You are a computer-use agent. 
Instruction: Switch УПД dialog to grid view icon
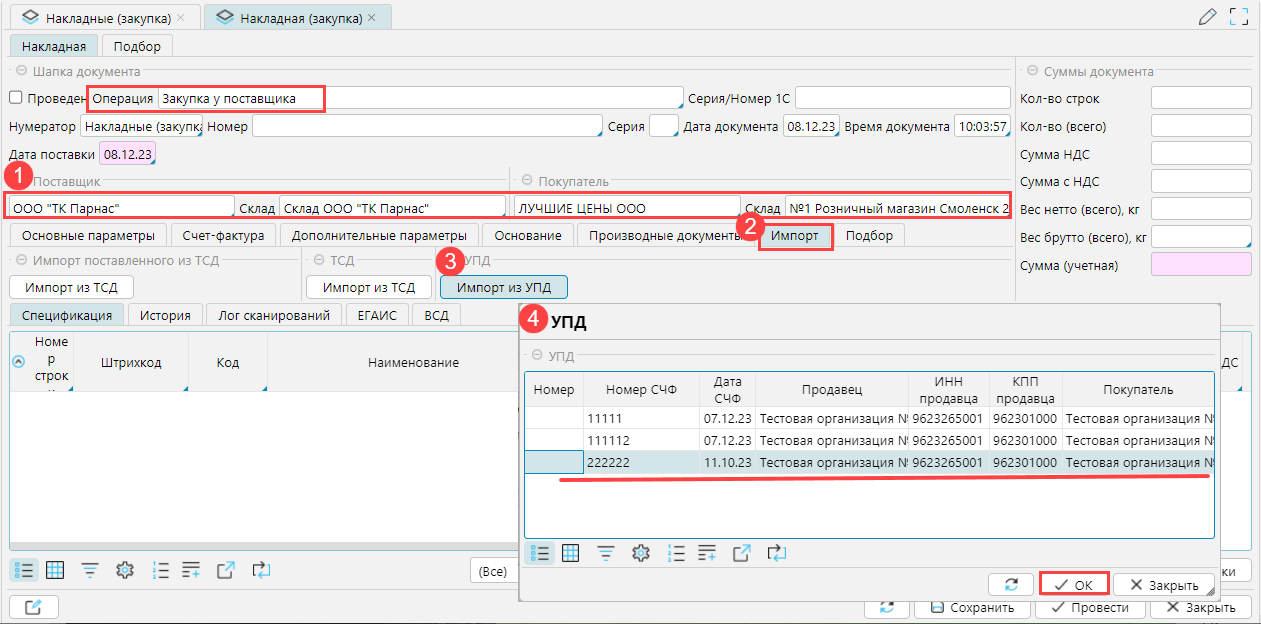click(x=570, y=553)
